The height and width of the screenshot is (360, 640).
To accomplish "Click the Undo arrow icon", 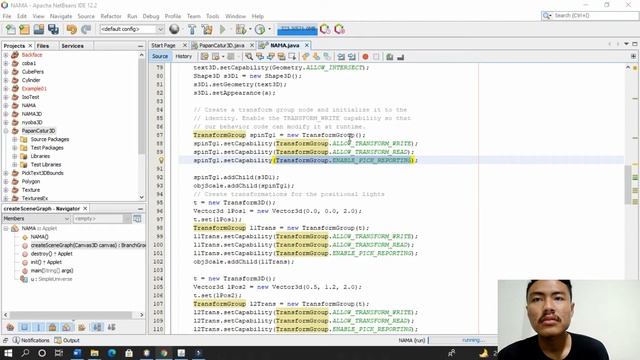I will pyautogui.click(x=72, y=29).
